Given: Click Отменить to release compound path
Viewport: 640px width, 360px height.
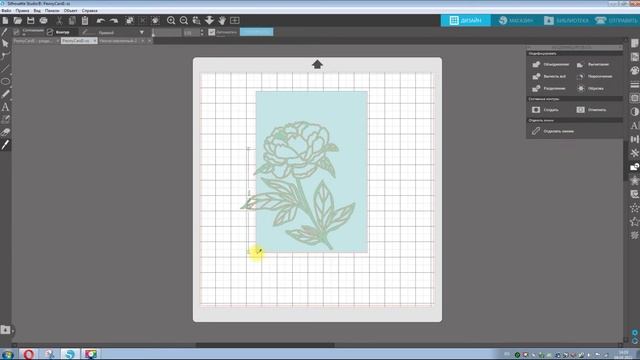Looking at the screenshot, I should [591, 110].
